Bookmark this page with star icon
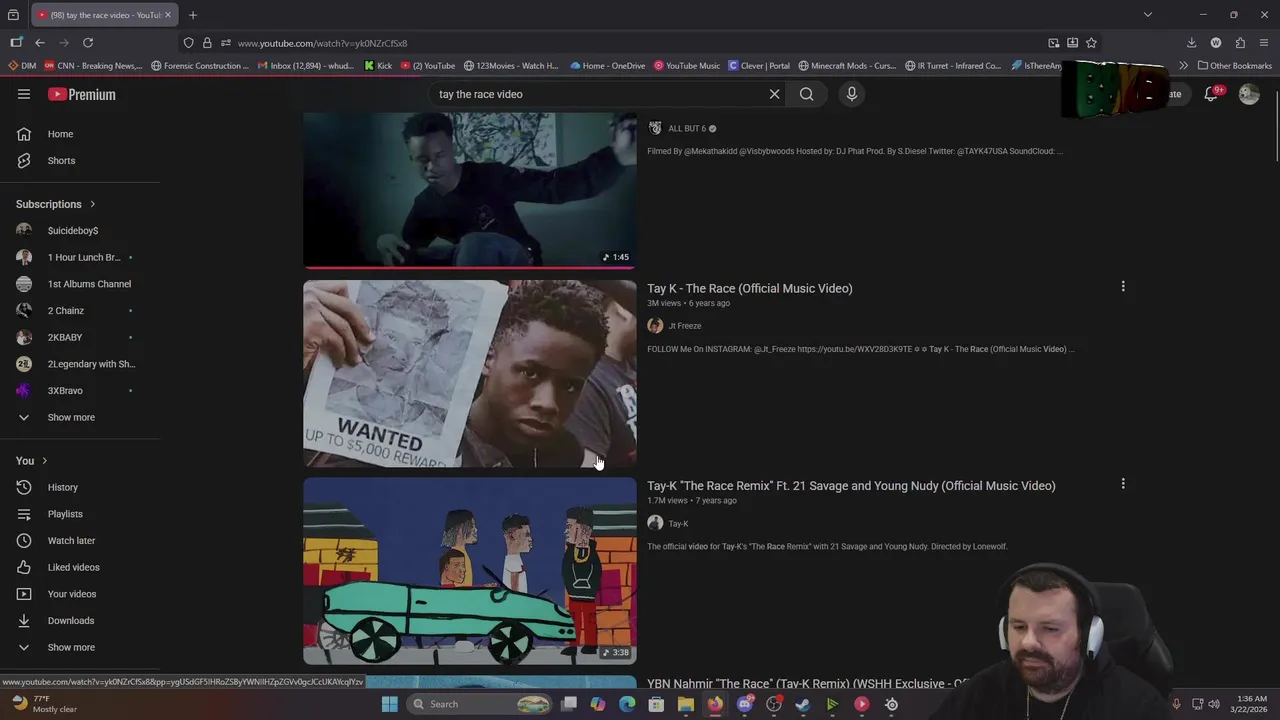Image resolution: width=1280 pixels, height=720 pixels. 1091,43
